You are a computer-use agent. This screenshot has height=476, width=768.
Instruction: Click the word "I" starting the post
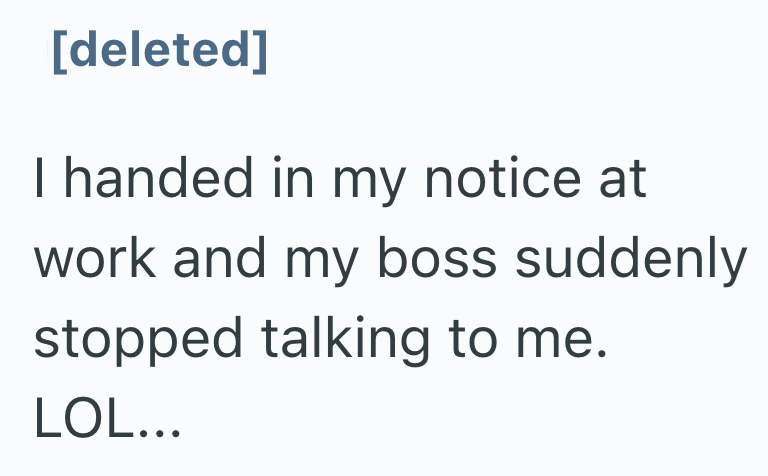coord(39,180)
